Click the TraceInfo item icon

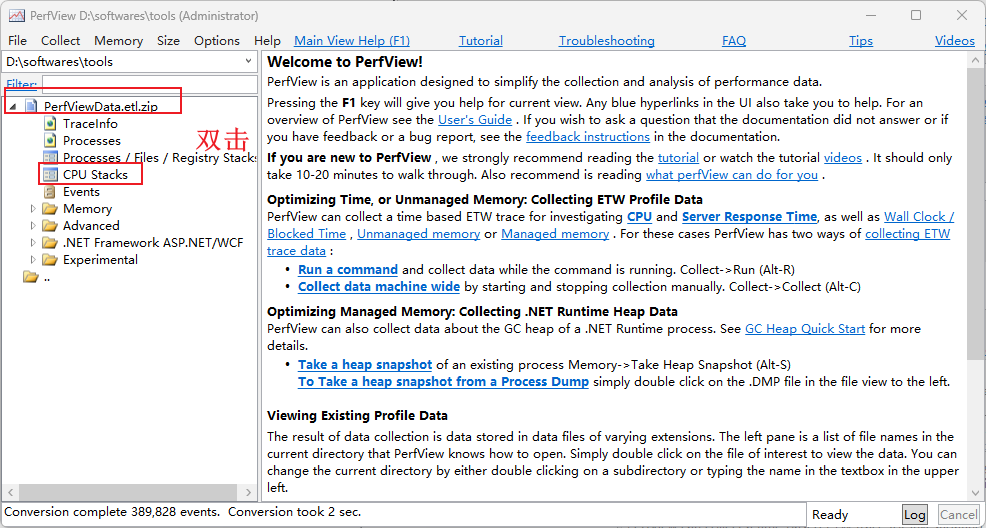pyautogui.click(x=50, y=124)
